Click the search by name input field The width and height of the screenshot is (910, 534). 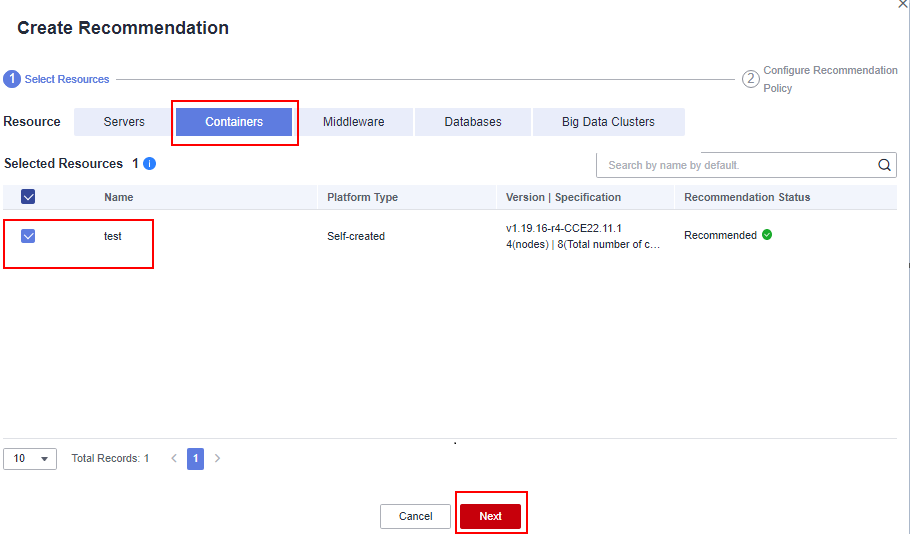(735, 165)
